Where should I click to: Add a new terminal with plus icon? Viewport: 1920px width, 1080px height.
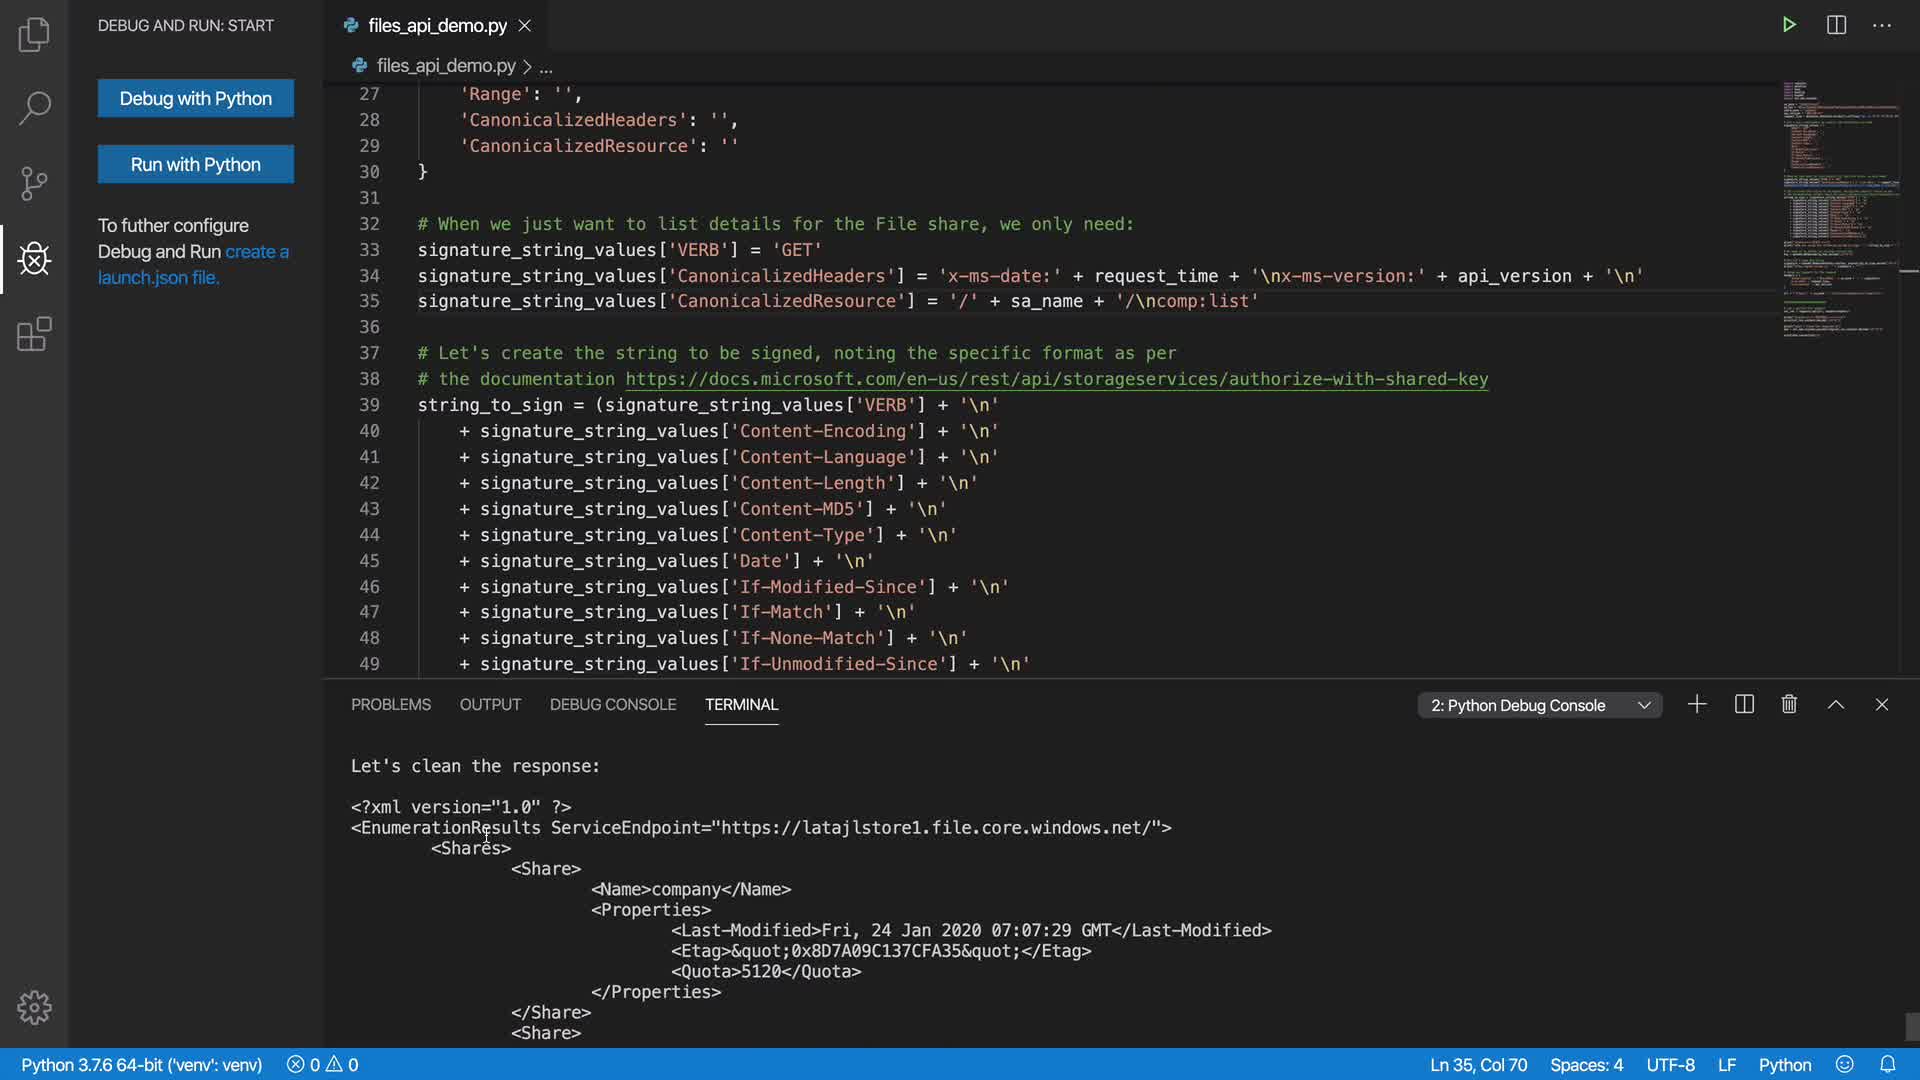click(x=1697, y=705)
